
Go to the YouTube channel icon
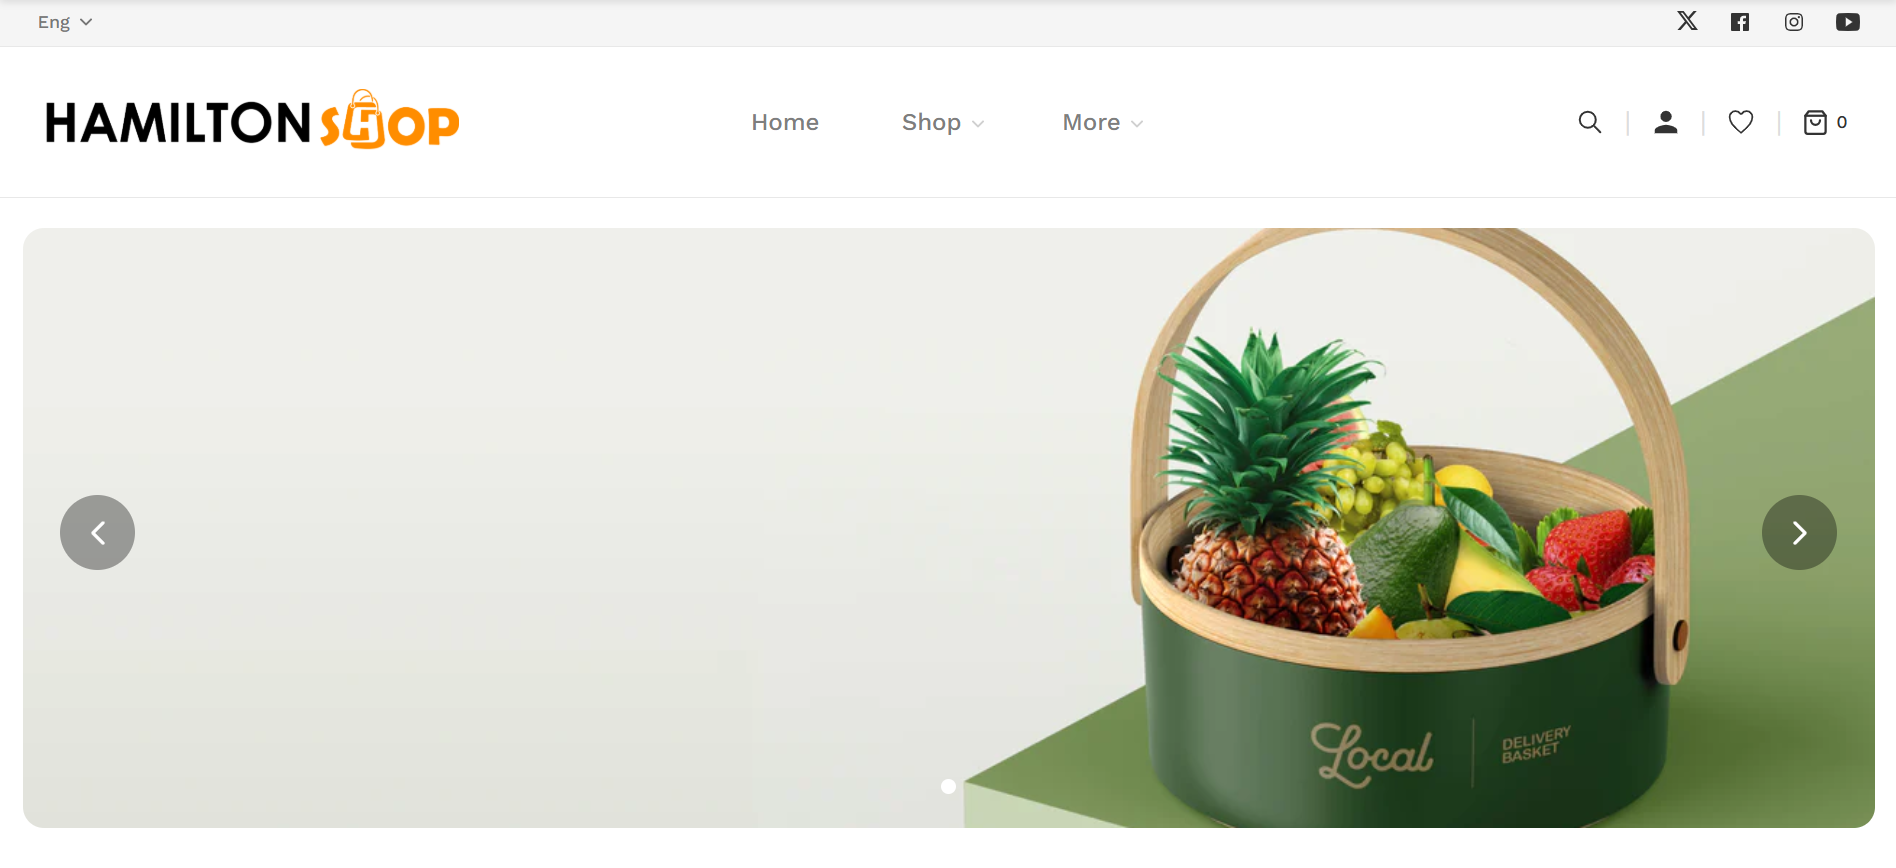(1848, 22)
